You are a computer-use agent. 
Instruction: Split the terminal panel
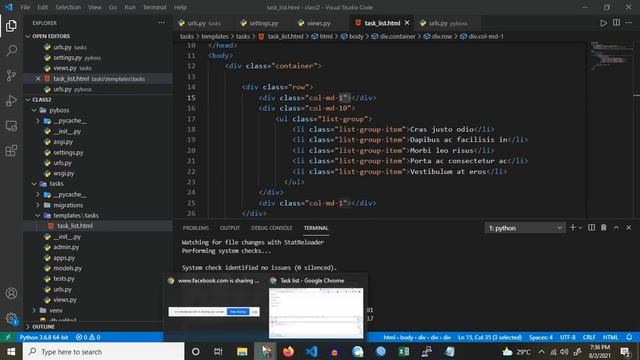(x=591, y=227)
